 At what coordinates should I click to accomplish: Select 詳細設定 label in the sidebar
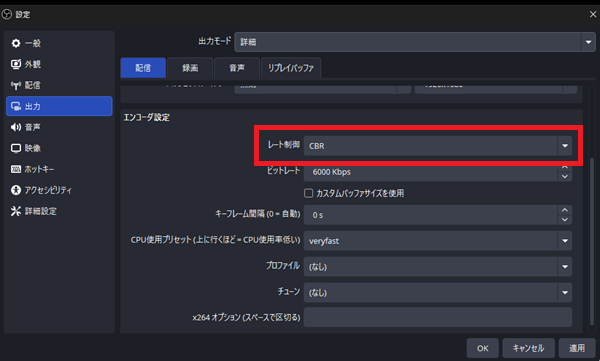pos(41,211)
